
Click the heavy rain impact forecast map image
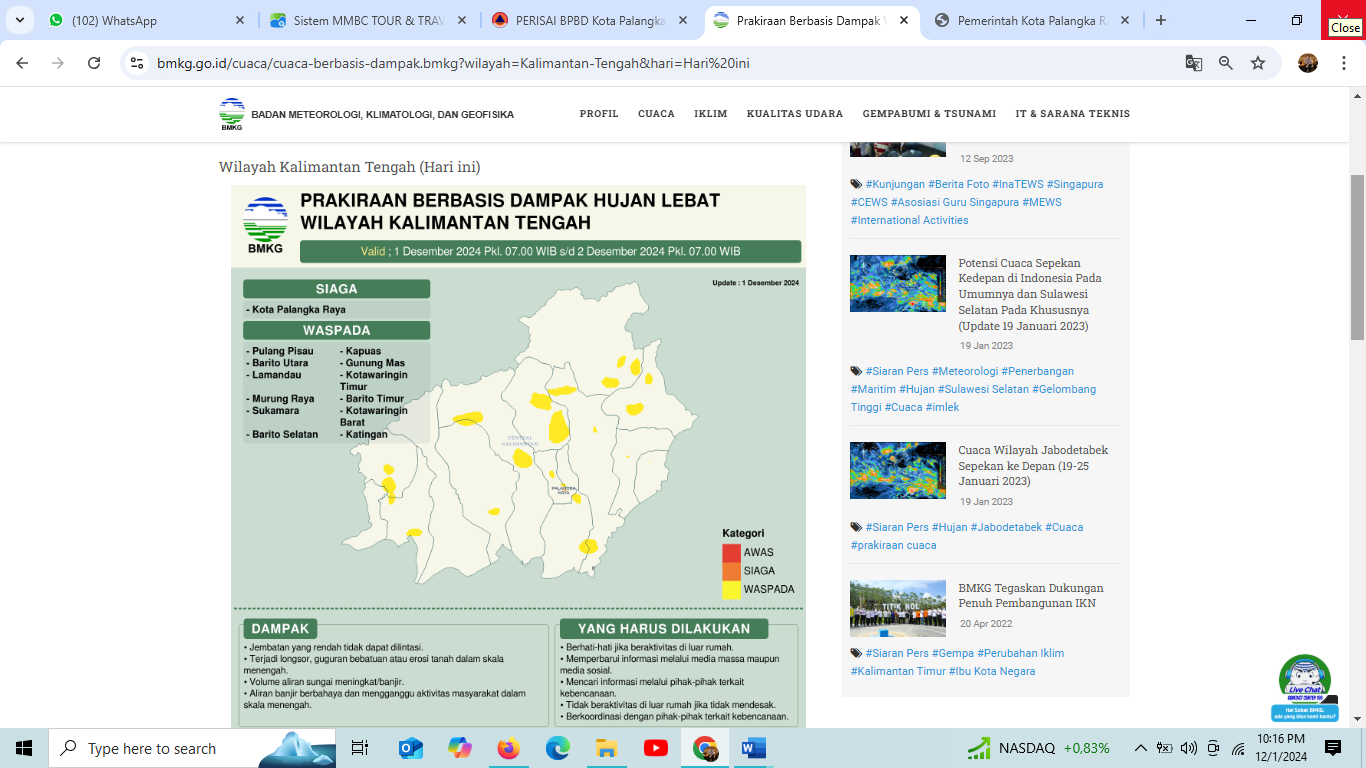518,456
